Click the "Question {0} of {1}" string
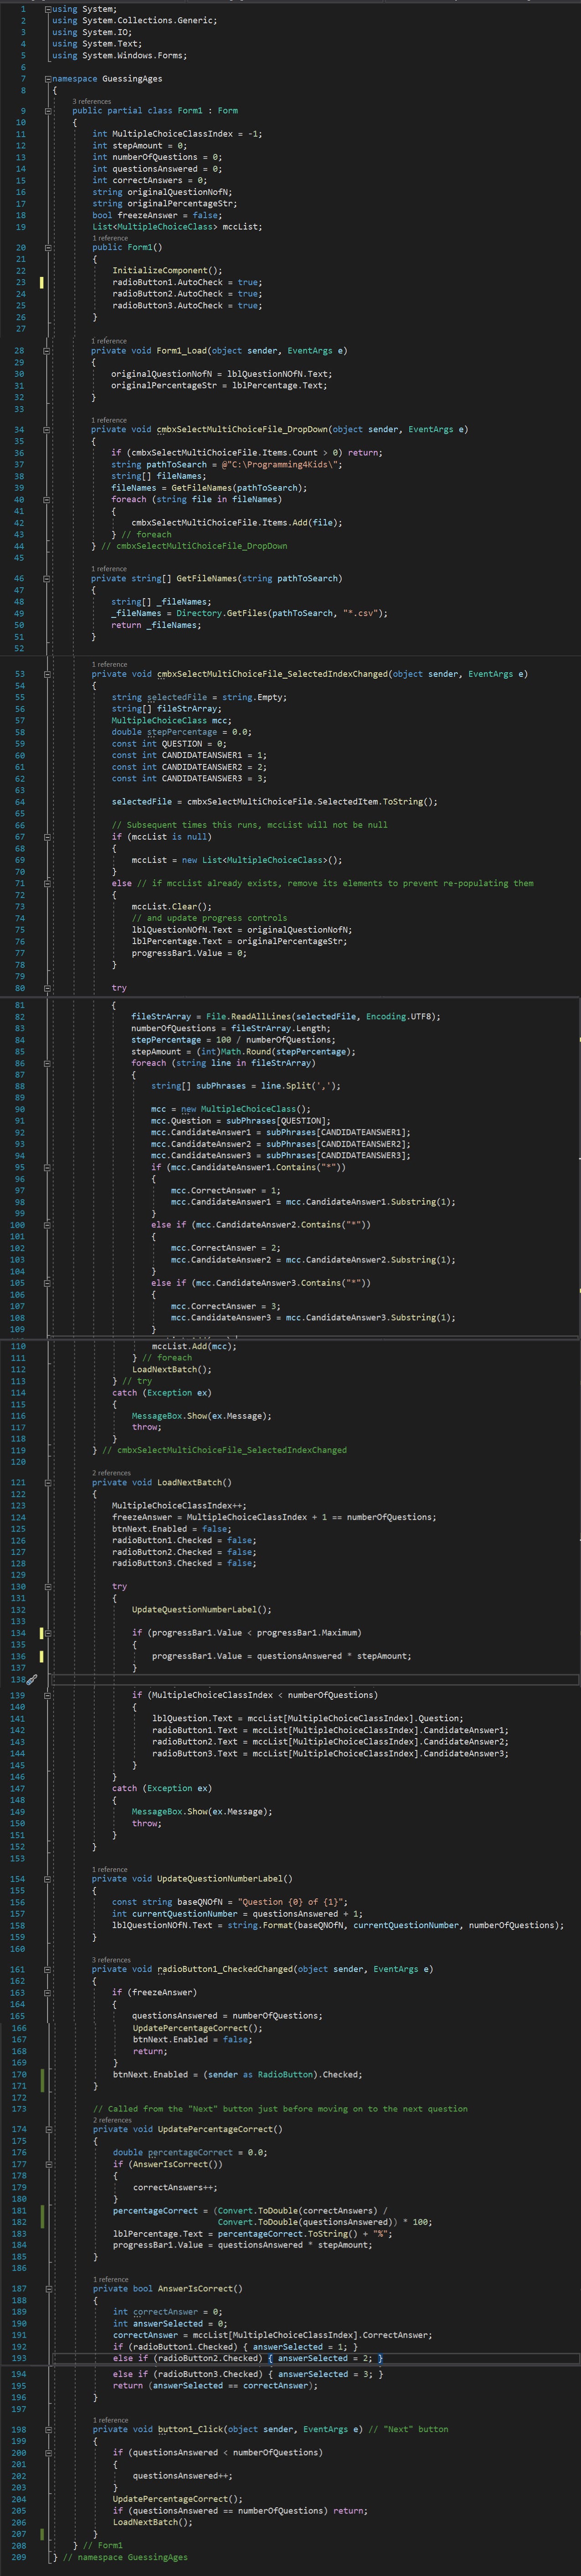Image resolution: width=581 pixels, height=2576 pixels. coord(292,1902)
